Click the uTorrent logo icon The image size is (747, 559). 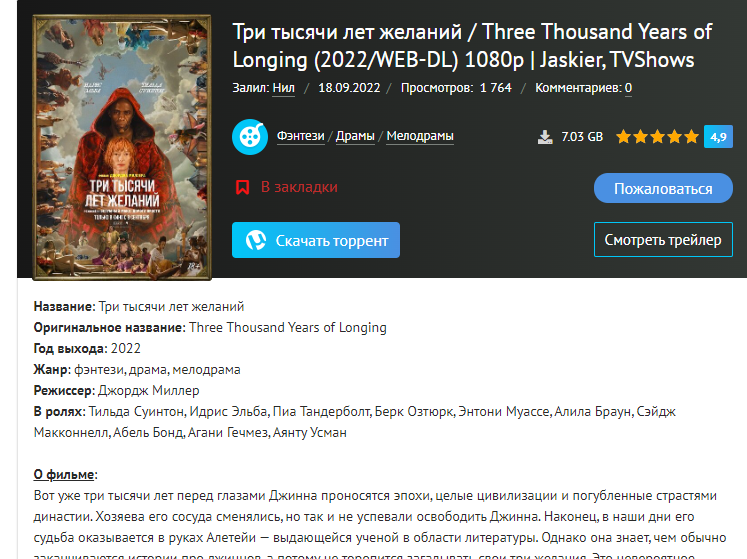pyautogui.click(x=256, y=241)
